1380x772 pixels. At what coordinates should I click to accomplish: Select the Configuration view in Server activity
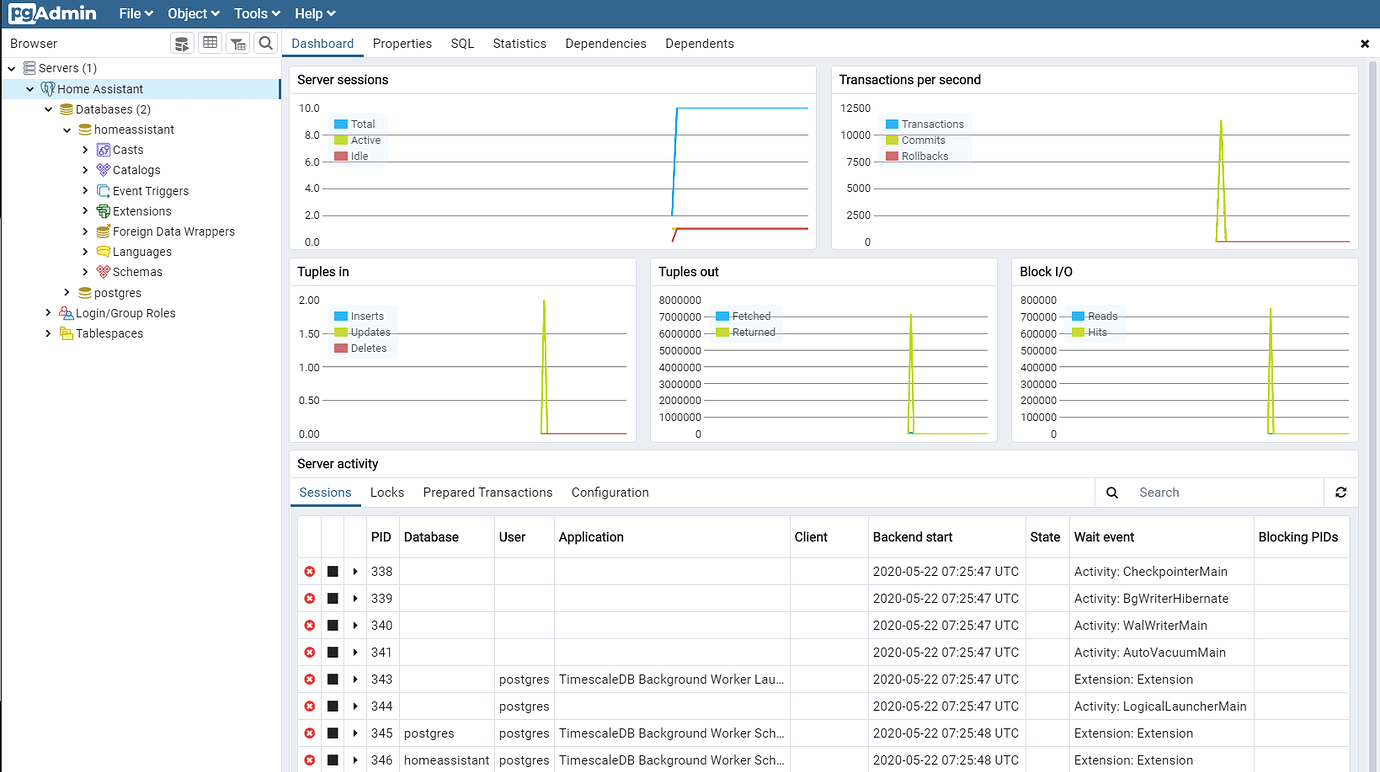click(x=610, y=492)
